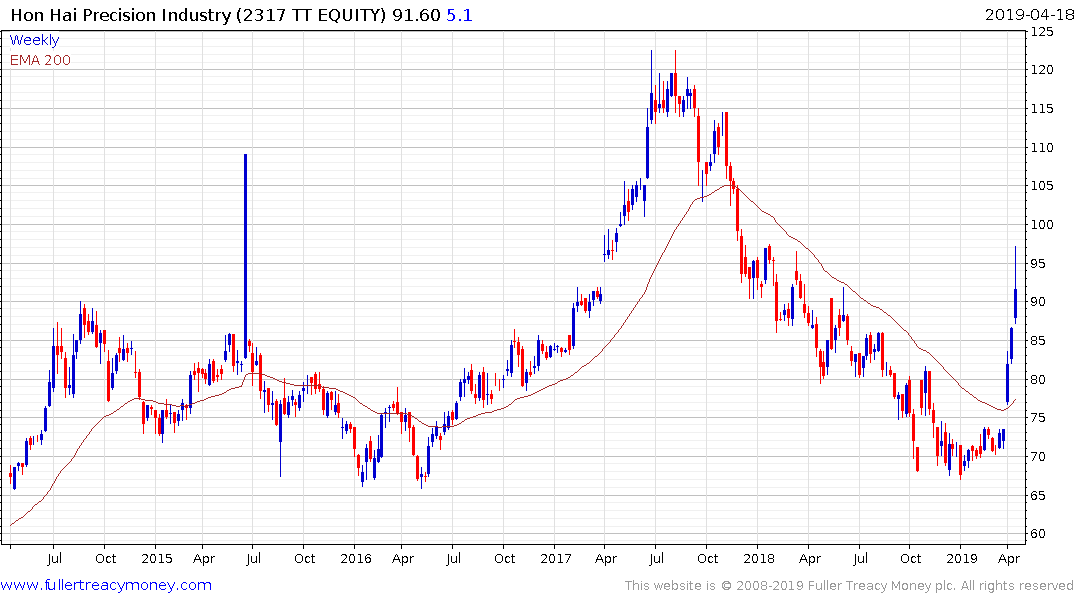This screenshot has height=600, width=1075.
Task: Click the 80 price axis label
Action: click(x=1039, y=379)
